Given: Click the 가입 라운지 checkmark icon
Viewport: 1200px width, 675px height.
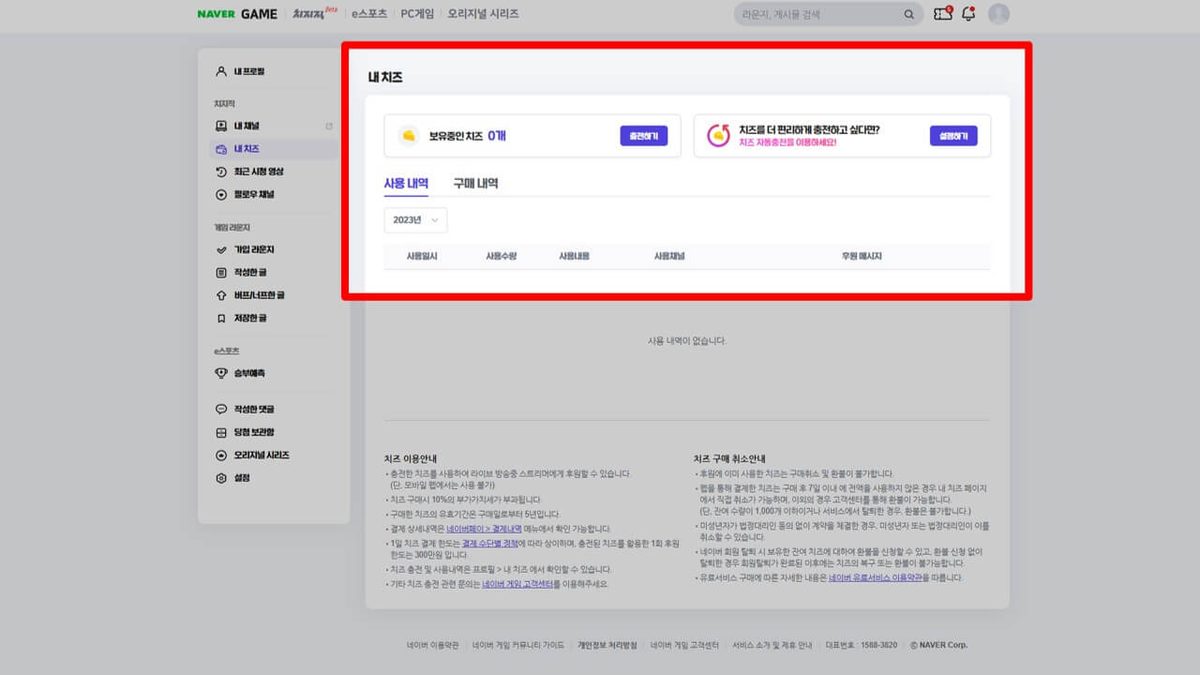Looking at the screenshot, I should [222, 250].
